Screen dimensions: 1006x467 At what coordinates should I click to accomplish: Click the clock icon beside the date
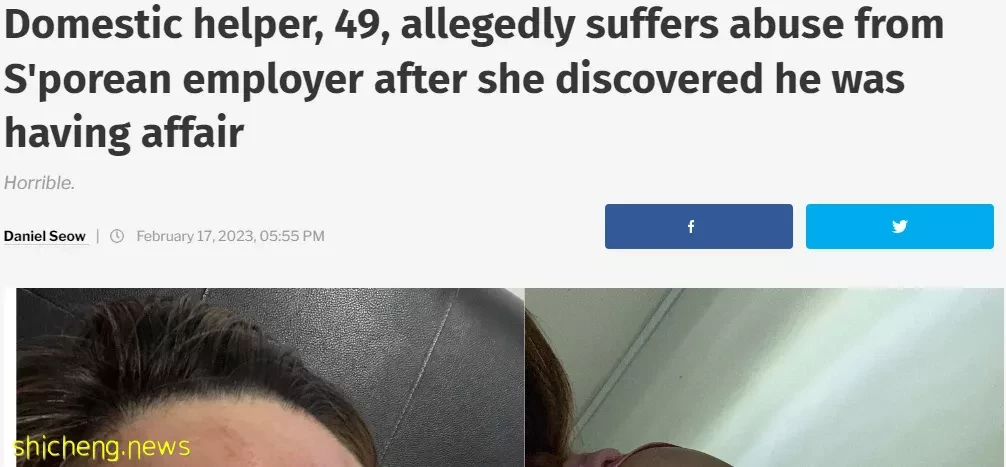pyautogui.click(x=117, y=236)
